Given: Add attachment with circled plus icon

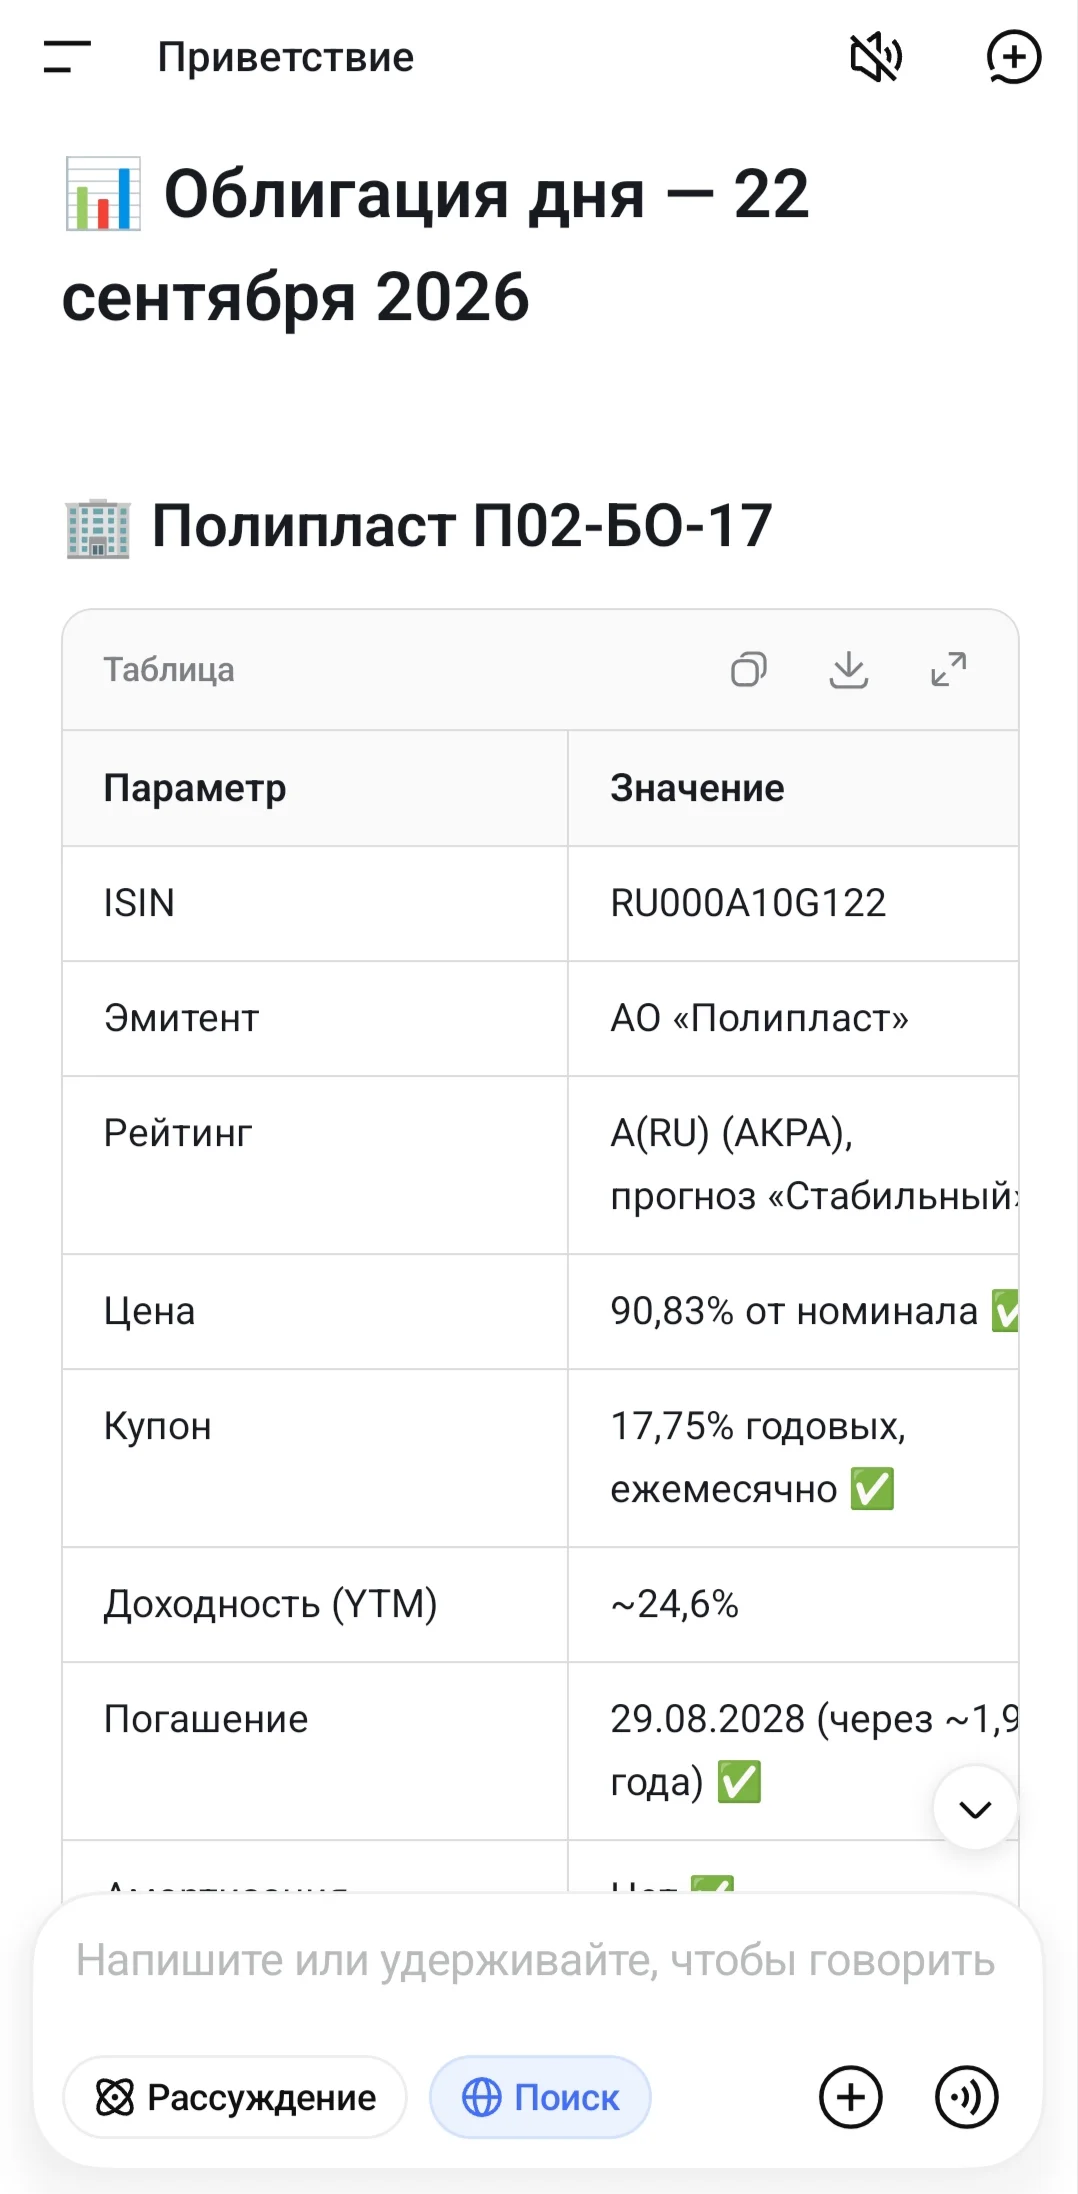Looking at the screenshot, I should click(851, 2097).
